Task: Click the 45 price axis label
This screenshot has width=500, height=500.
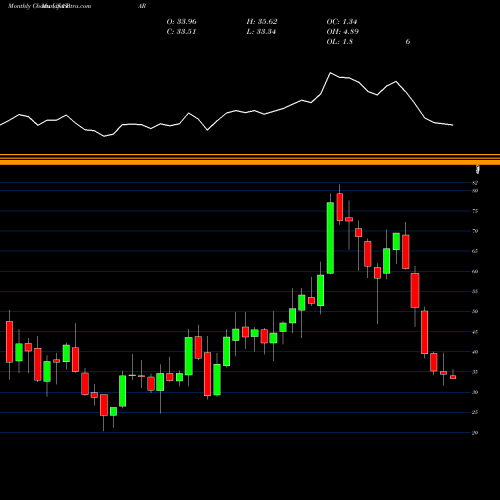Action: point(475,332)
